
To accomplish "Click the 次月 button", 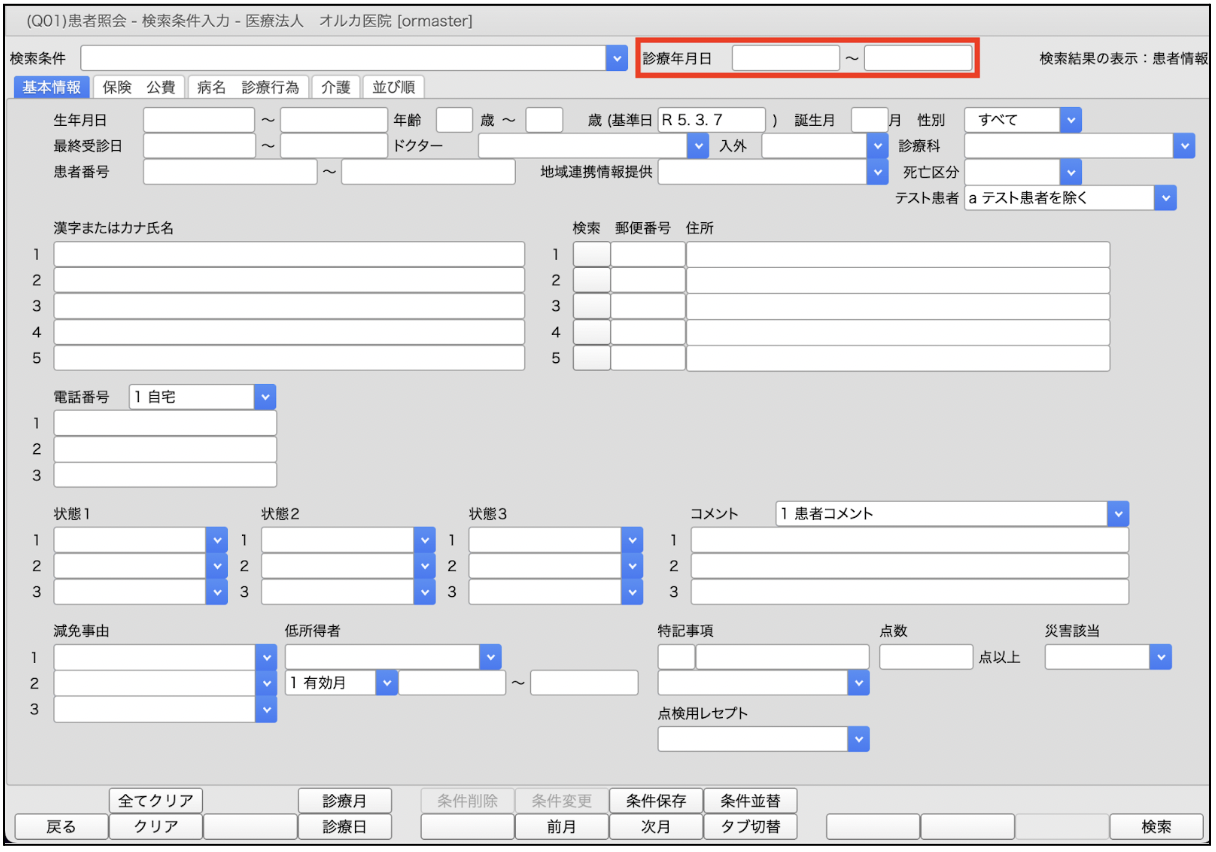I will (x=656, y=827).
